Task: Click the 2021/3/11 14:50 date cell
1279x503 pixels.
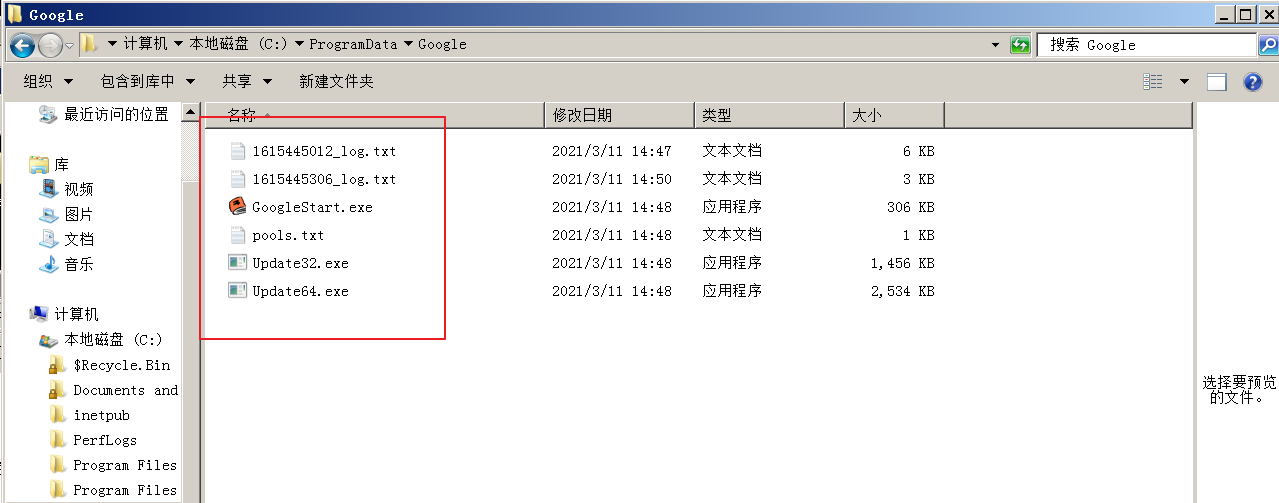Action: click(x=612, y=179)
